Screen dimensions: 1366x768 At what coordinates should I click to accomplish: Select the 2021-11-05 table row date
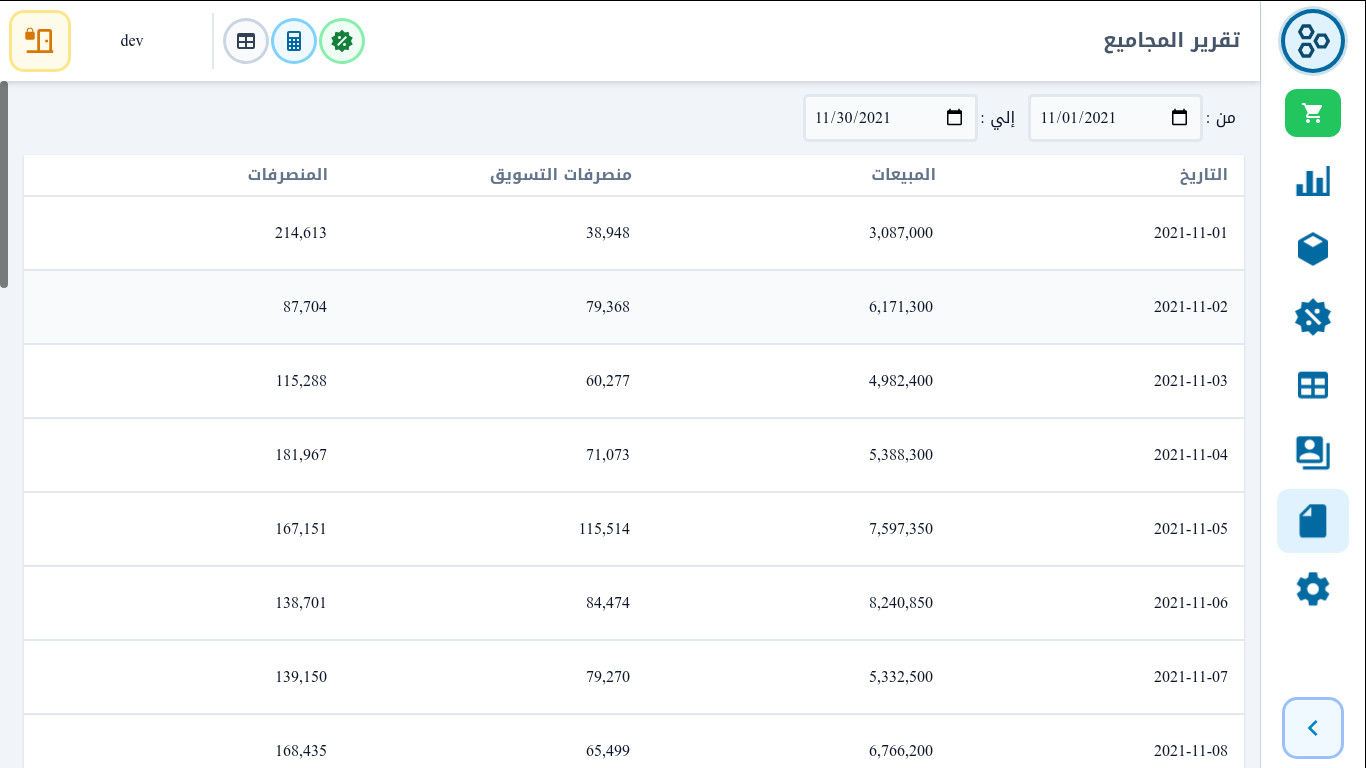(x=1190, y=529)
